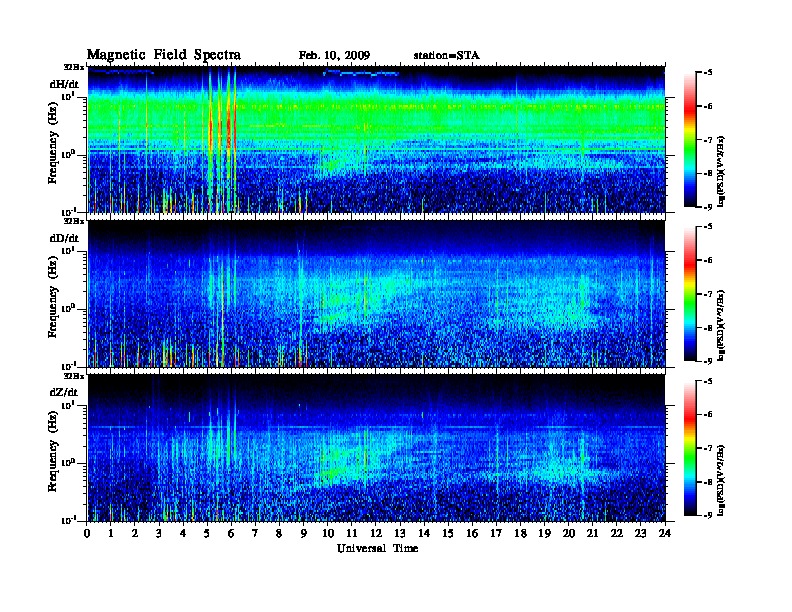Click the -7 tick on the dH/dt color bar
This screenshot has height=612, width=792.
point(708,140)
